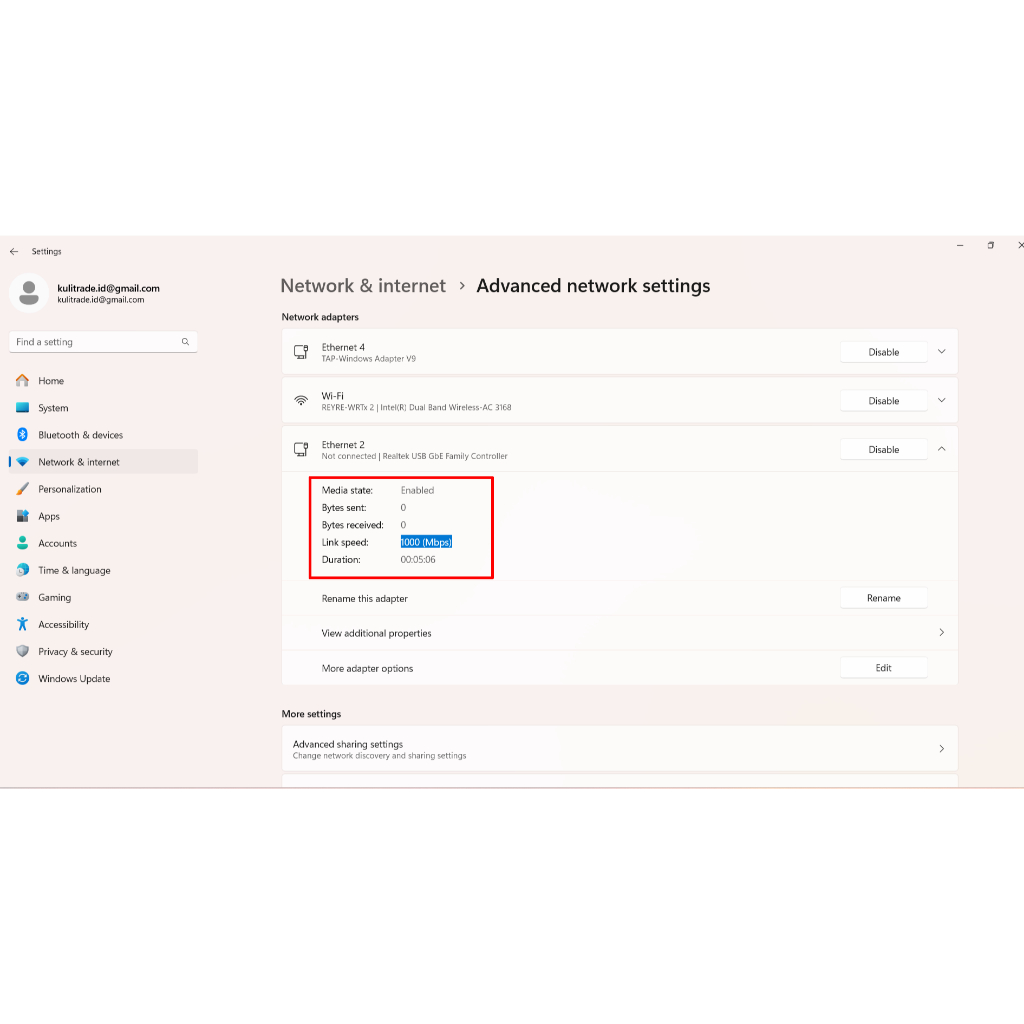
Task: Click the TAP-Windows Adapter V9 text
Action: pyautogui.click(x=368, y=359)
